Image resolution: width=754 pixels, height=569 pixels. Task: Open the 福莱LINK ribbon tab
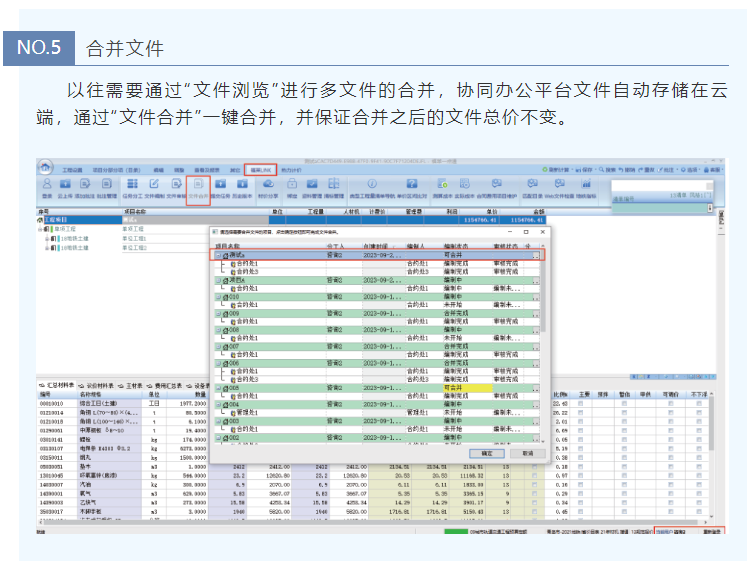point(261,170)
